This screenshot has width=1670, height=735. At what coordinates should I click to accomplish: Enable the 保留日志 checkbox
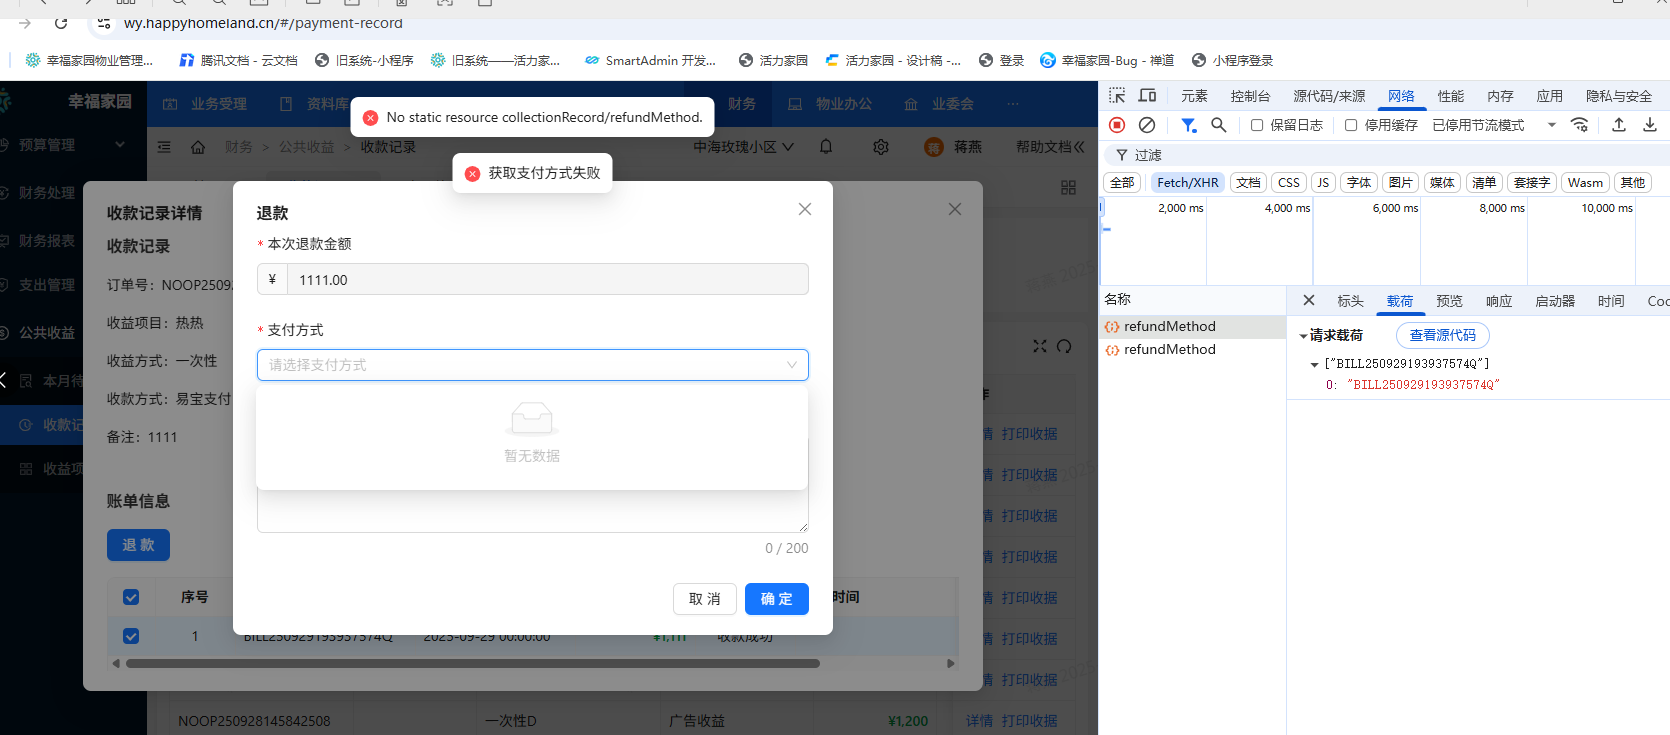pyautogui.click(x=1257, y=125)
